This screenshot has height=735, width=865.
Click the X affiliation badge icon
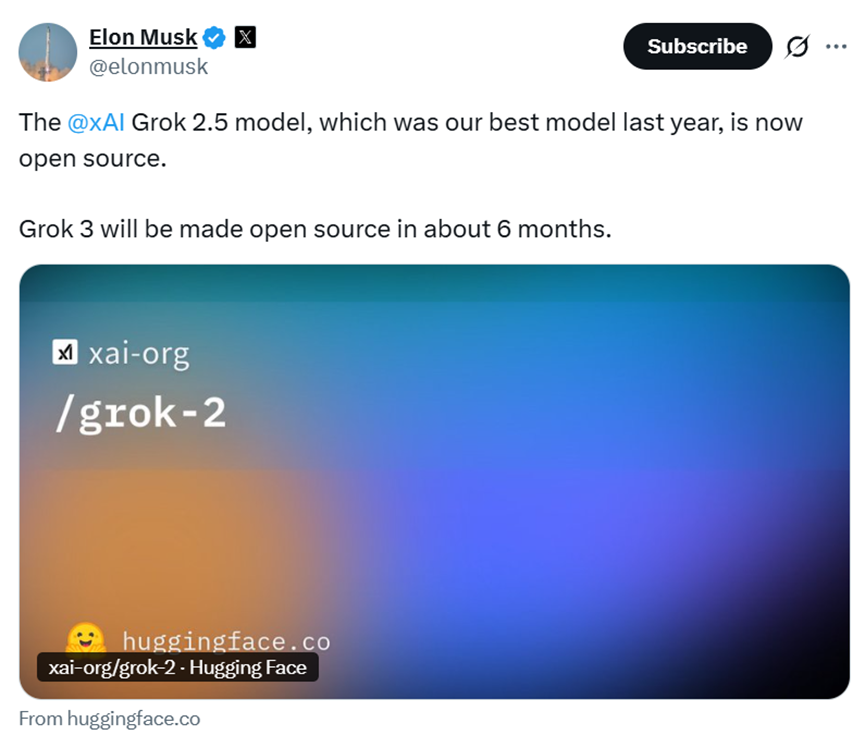tap(245, 38)
